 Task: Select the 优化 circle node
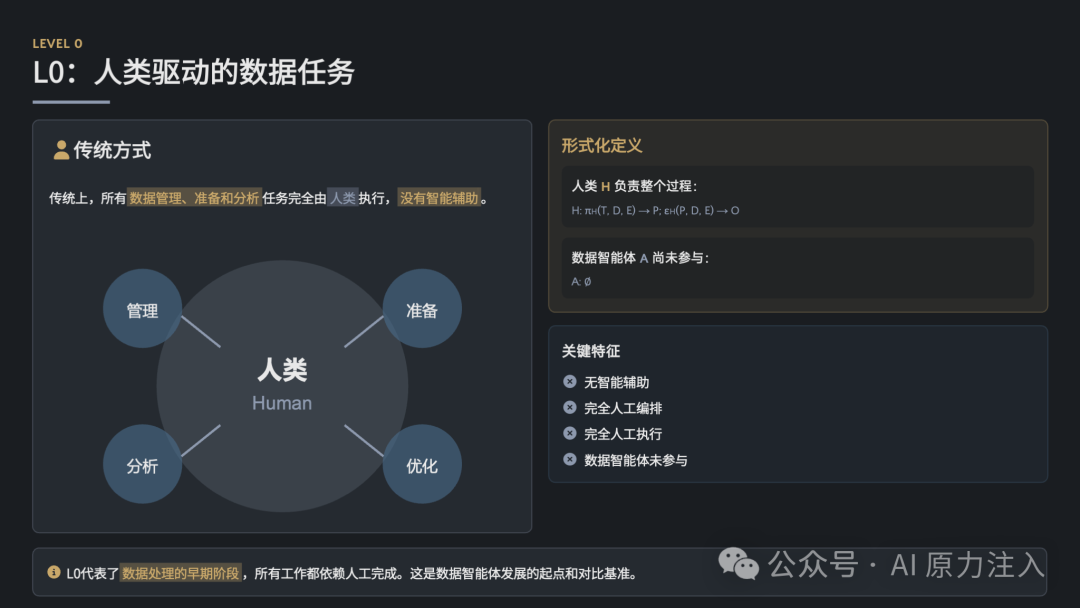click(x=422, y=464)
